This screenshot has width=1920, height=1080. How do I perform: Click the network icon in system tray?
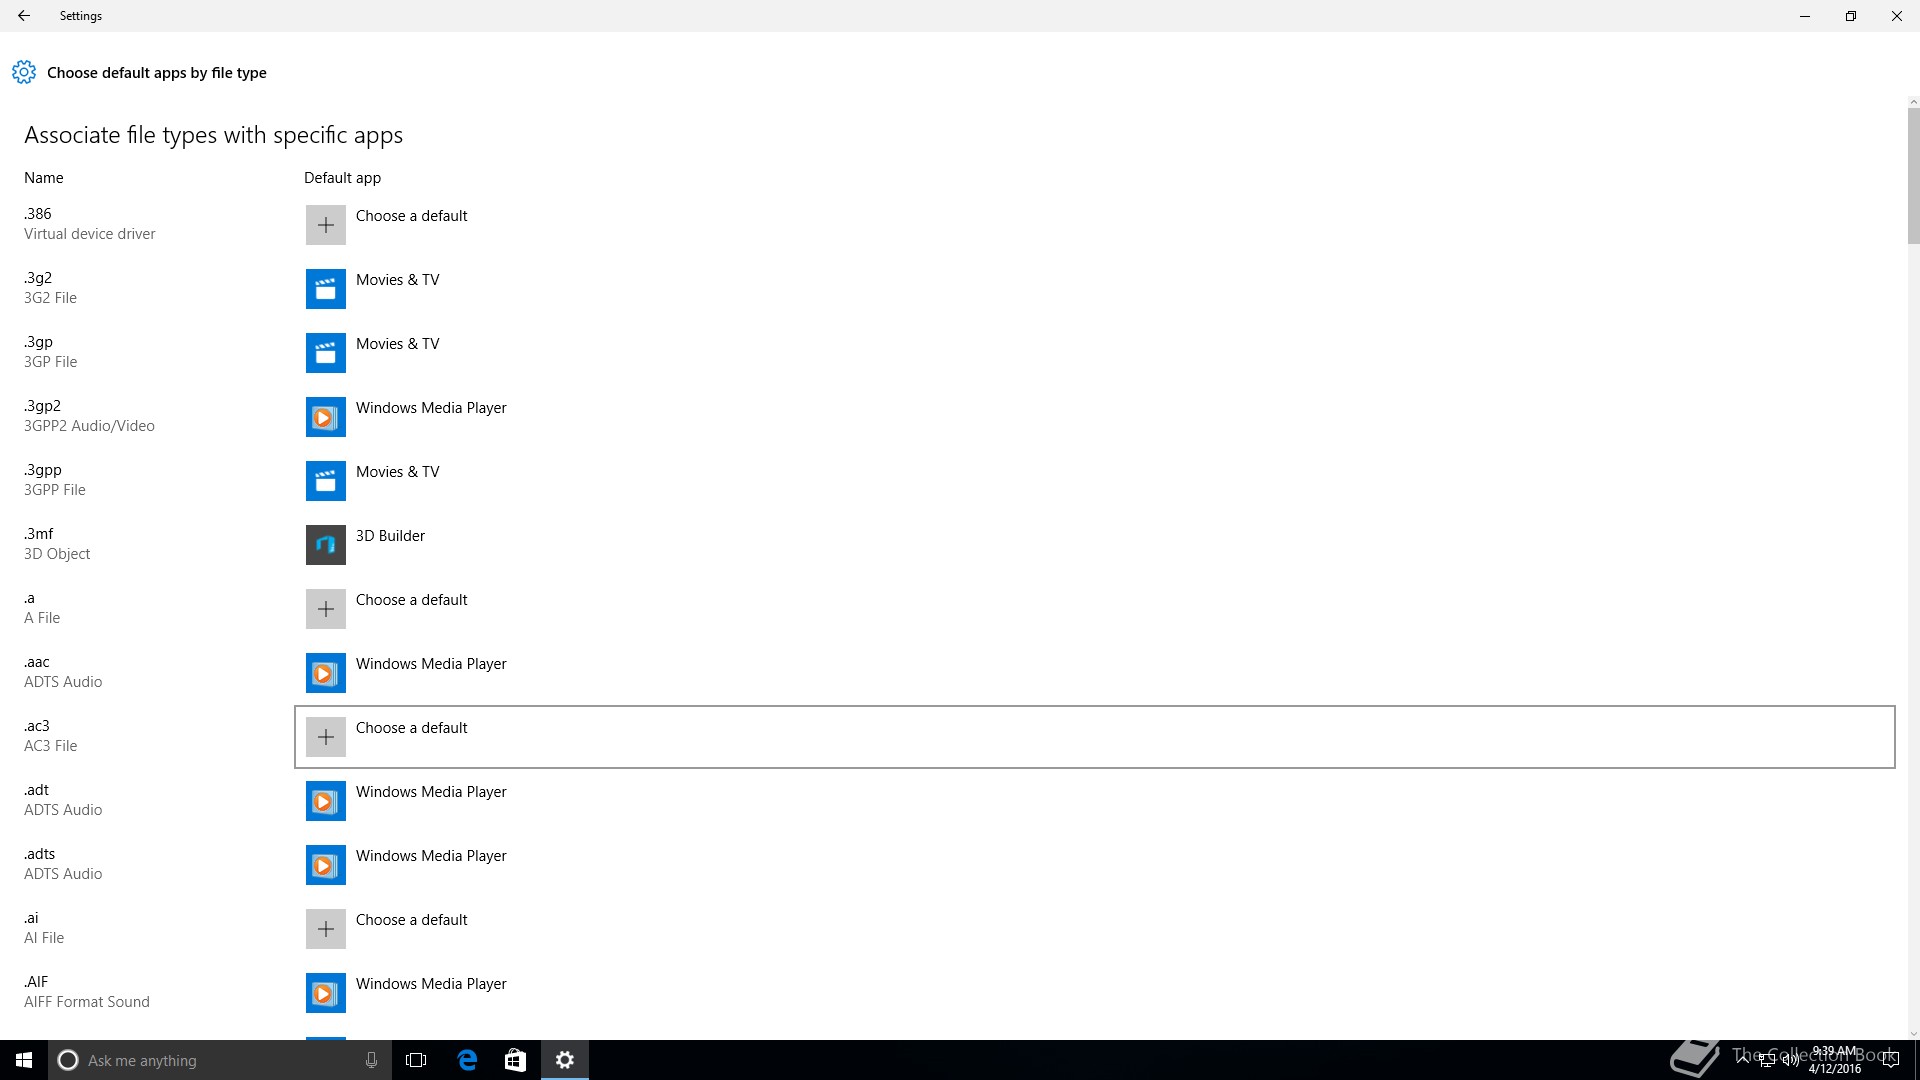[1766, 1060]
